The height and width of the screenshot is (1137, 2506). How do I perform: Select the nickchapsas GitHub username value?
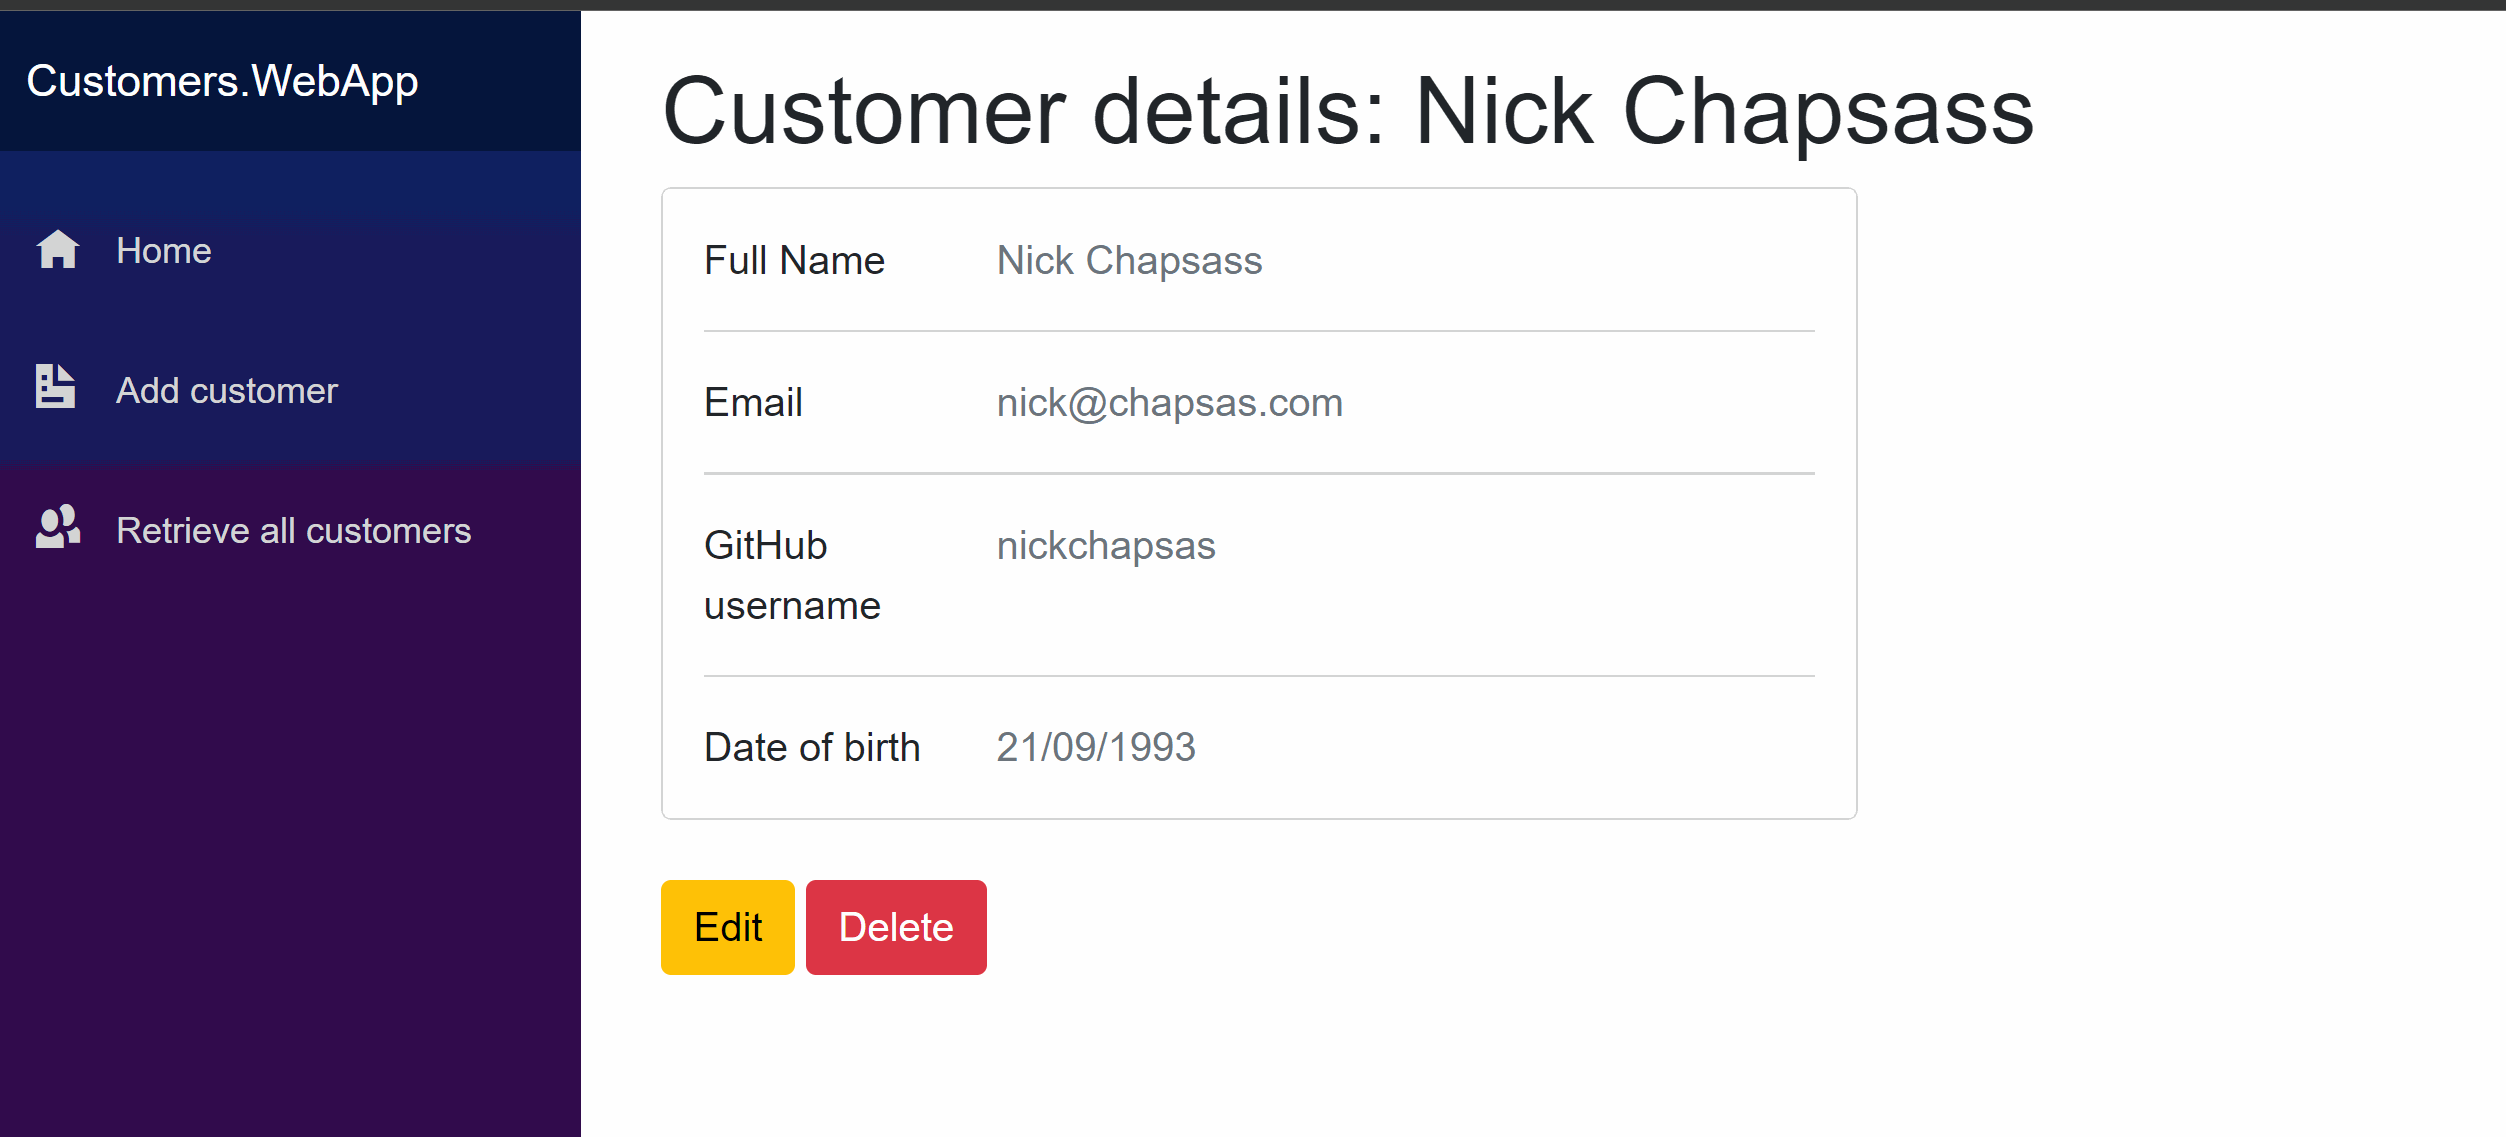coord(1105,546)
